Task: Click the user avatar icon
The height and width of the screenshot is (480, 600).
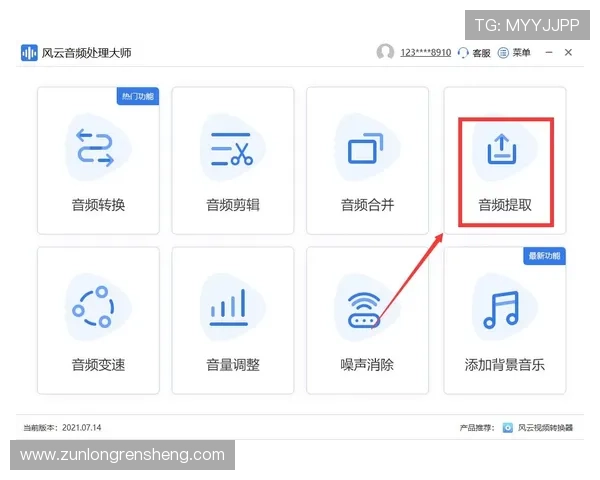Action: coord(385,52)
